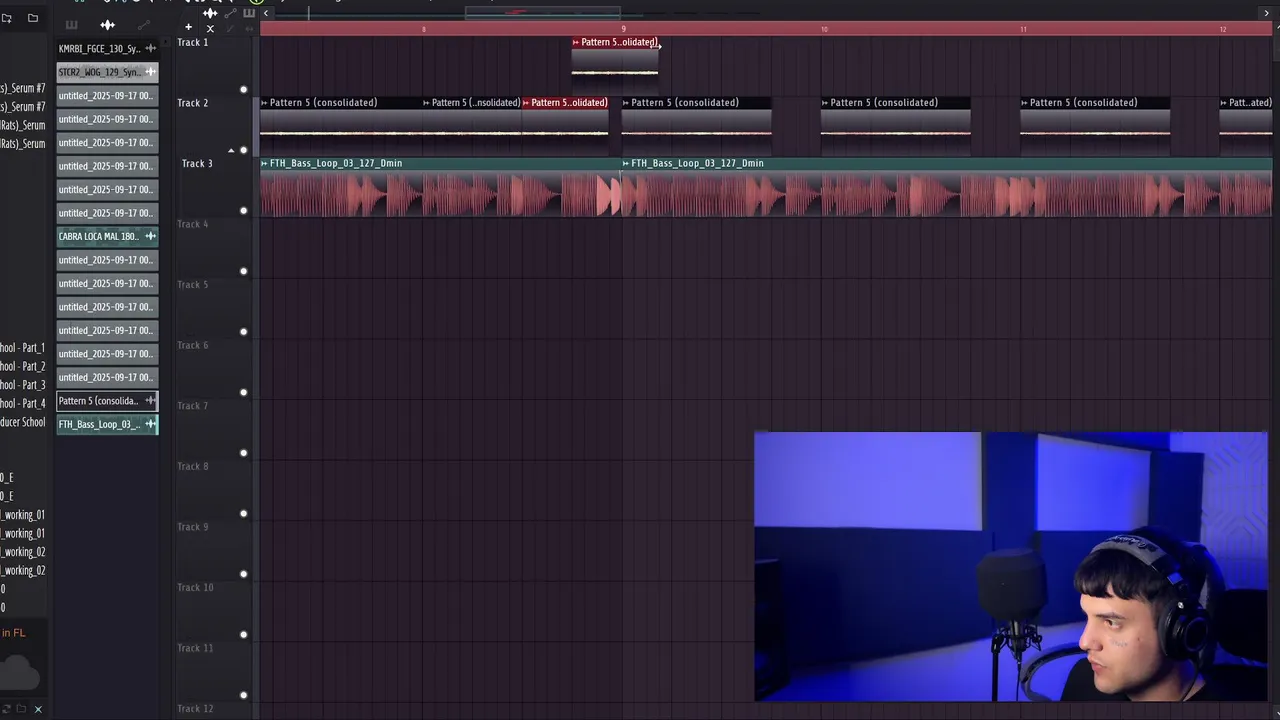Select Track 12 header label

pyautogui.click(x=195, y=708)
